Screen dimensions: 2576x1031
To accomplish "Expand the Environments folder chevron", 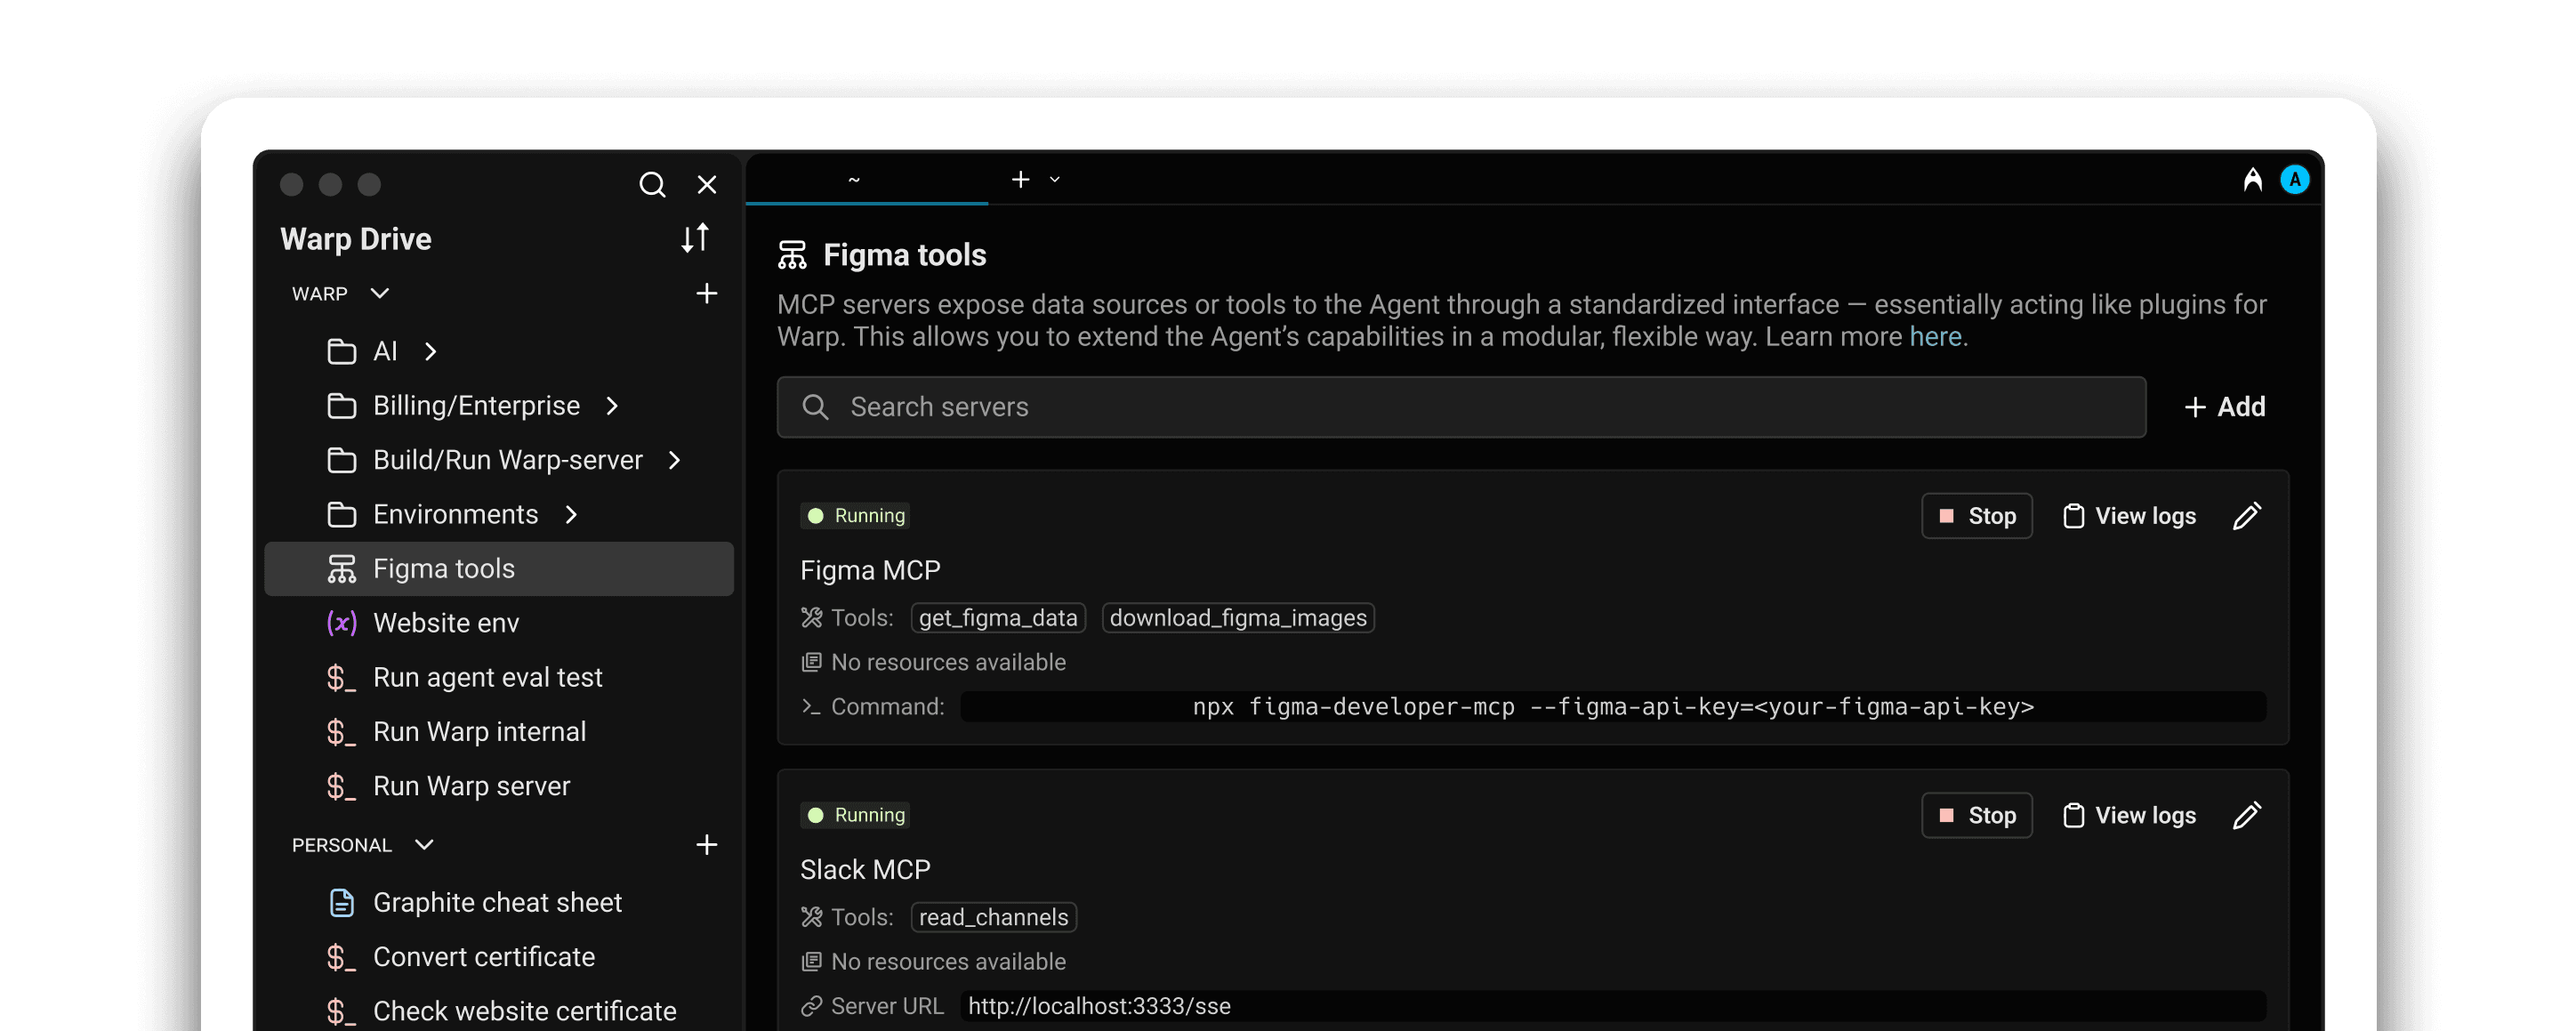I will pos(572,514).
